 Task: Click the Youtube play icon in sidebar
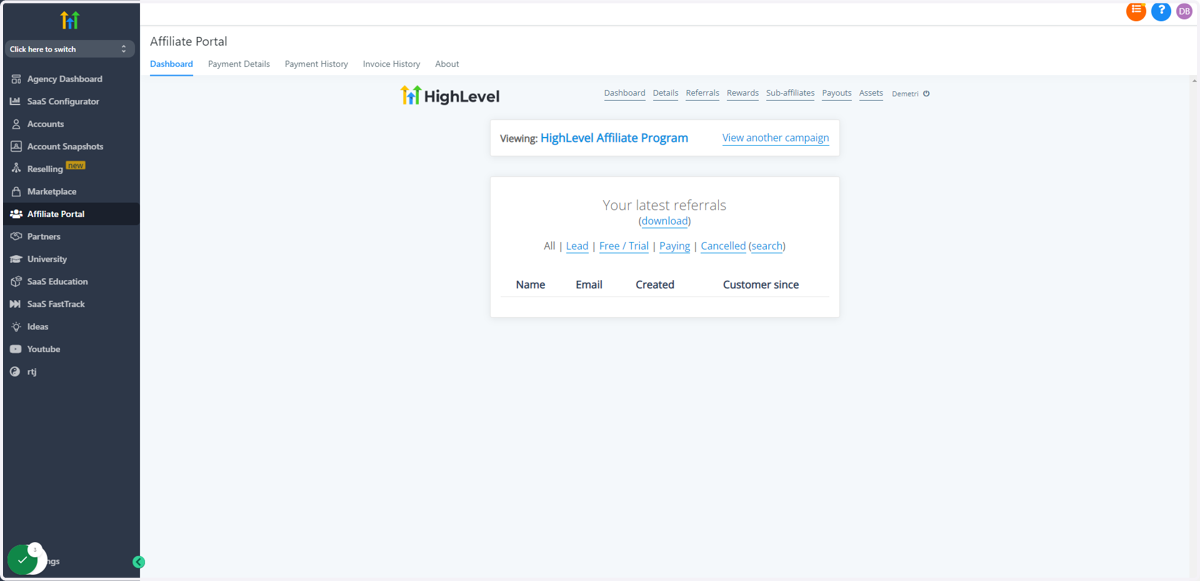[x=16, y=349]
